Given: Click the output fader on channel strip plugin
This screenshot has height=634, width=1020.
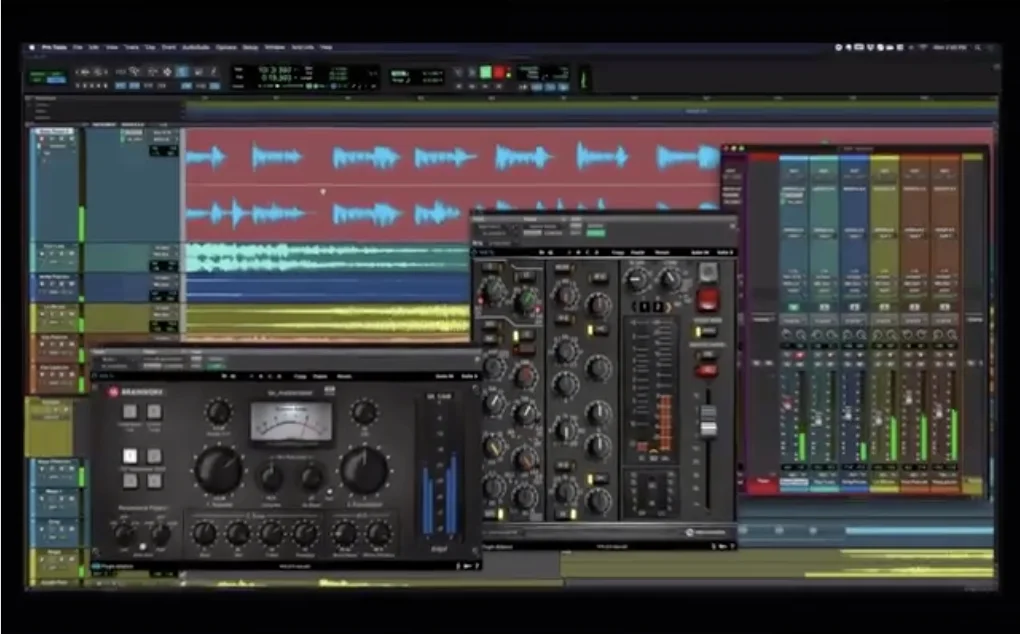Looking at the screenshot, I should (708, 420).
